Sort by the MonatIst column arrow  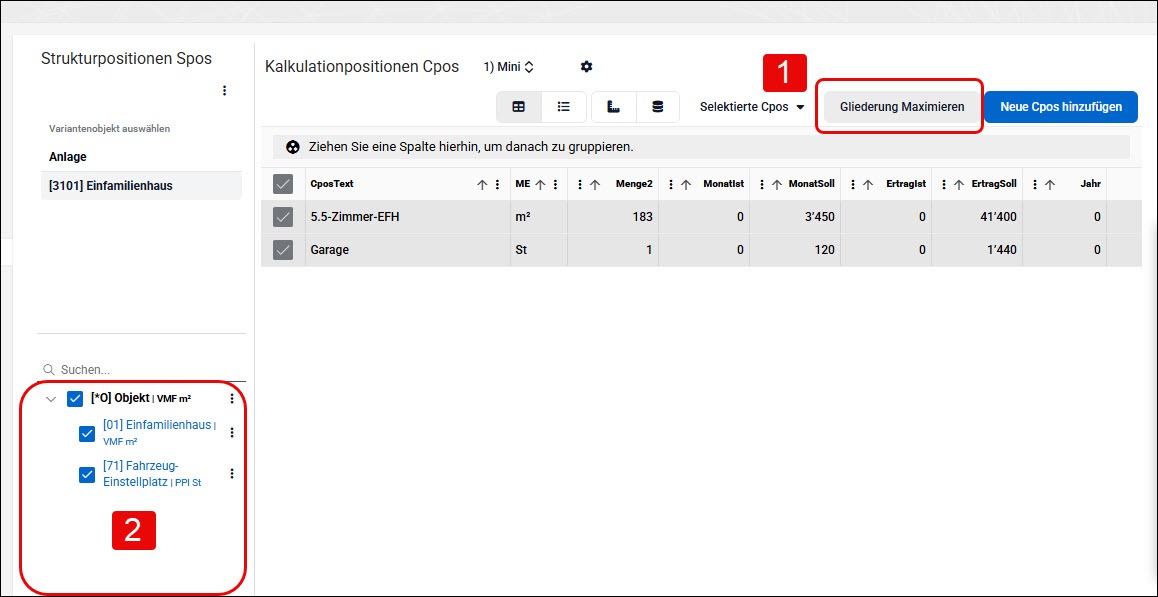pyautogui.click(x=685, y=185)
